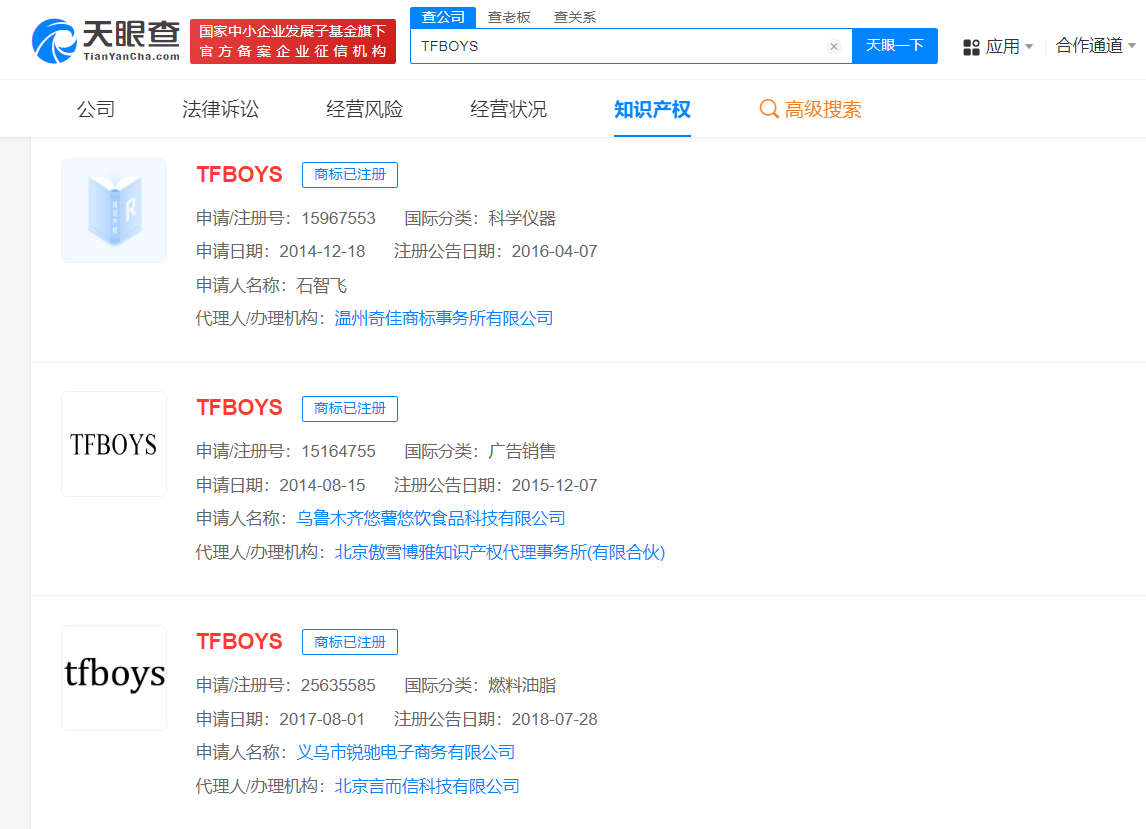Click application date 2017-08-01
This screenshot has width=1146, height=829.
point(322,719)
